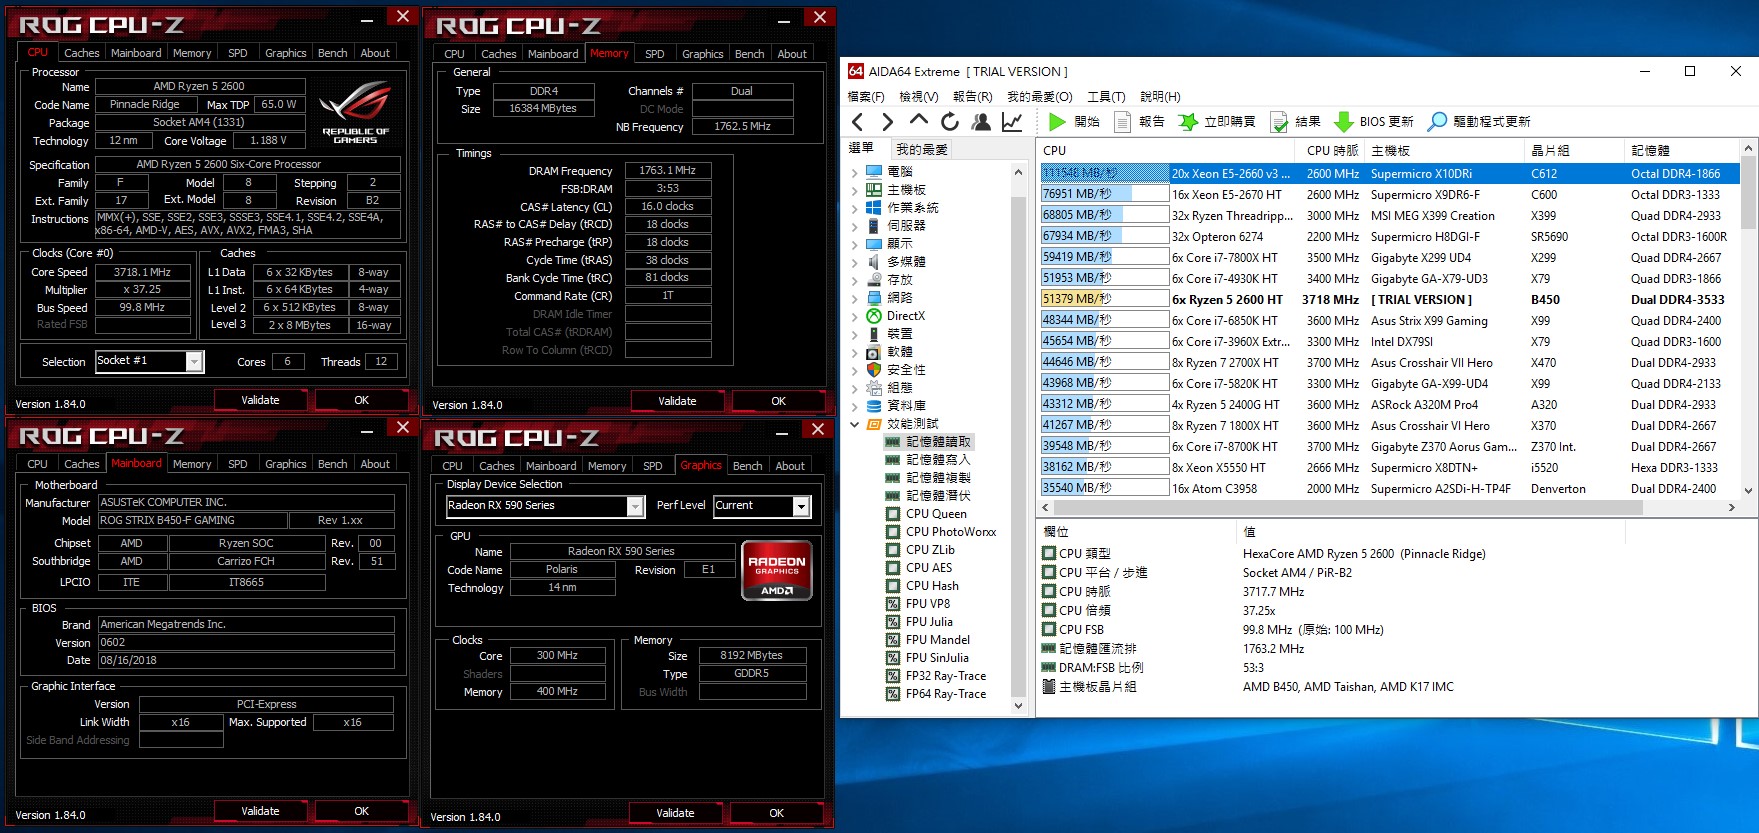Go forward with the AIDA64 right arrow
This screenshot has height=833, width=1759.
tap(888, 121)
